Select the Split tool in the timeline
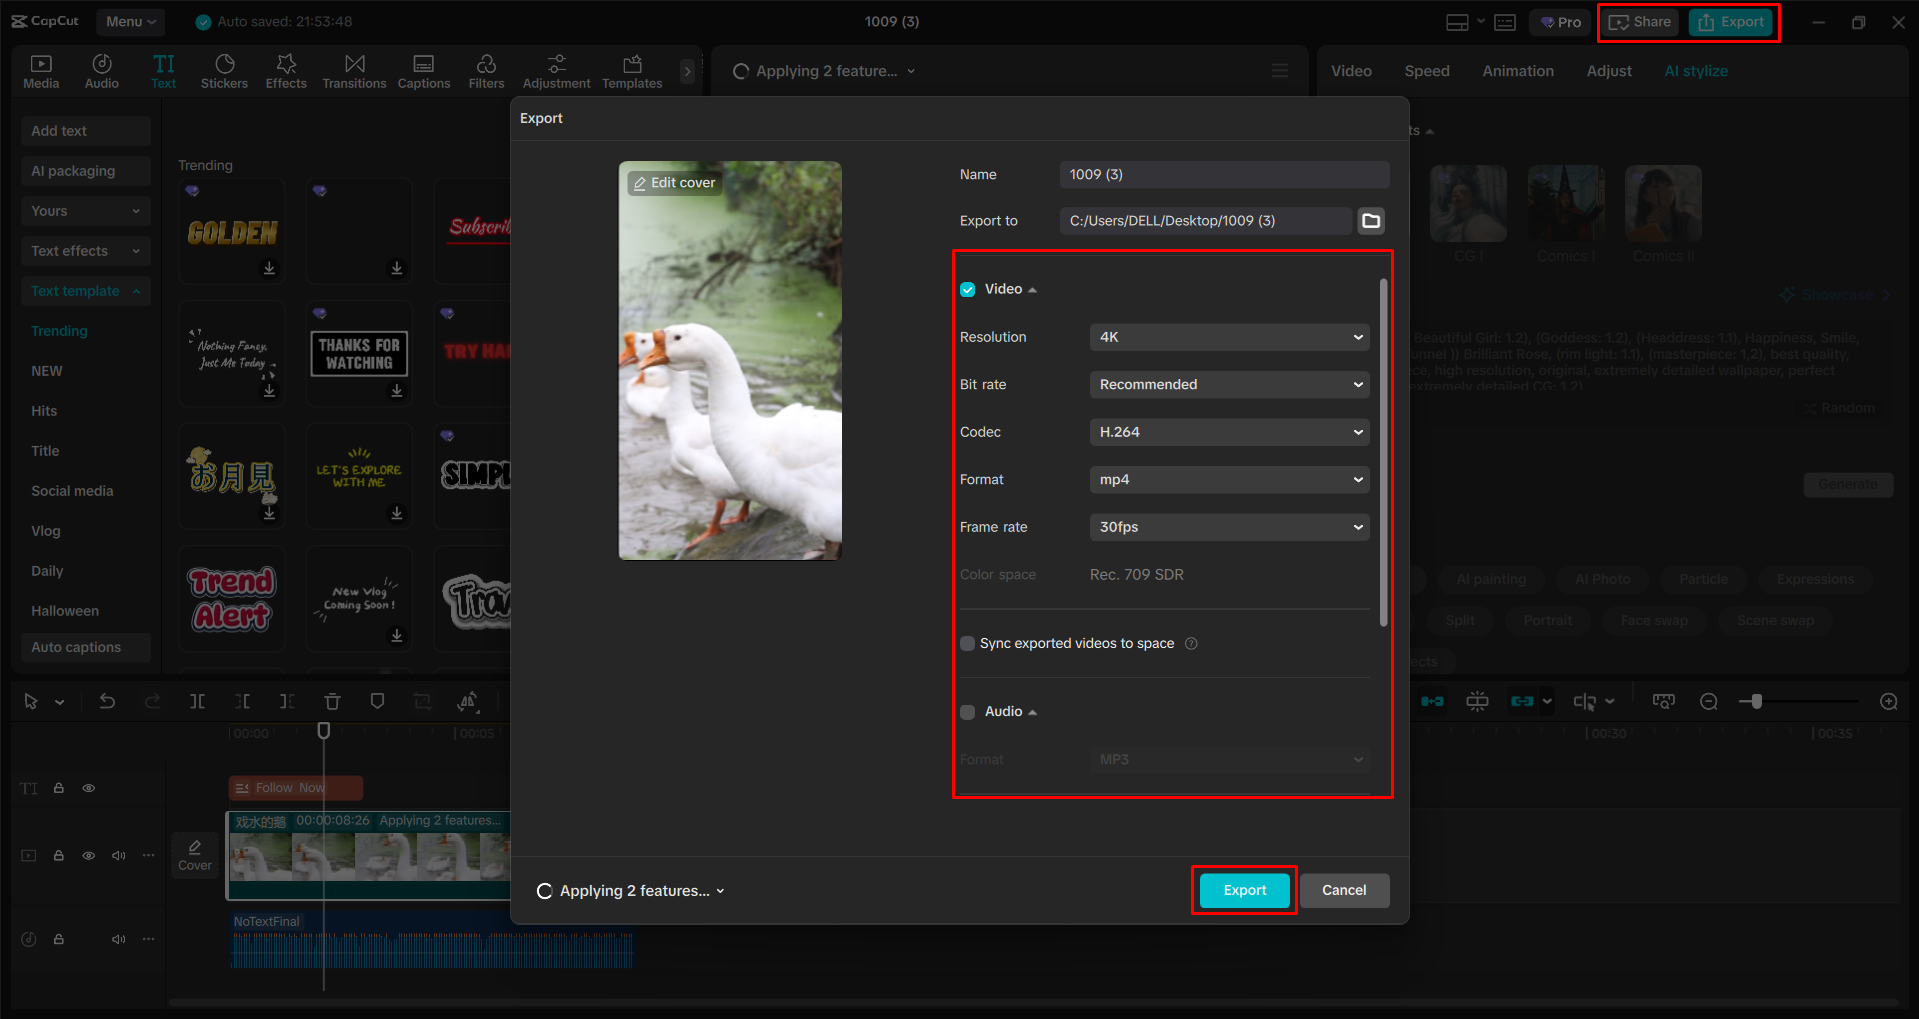The image size is (1919, 1019). point(198,701)
